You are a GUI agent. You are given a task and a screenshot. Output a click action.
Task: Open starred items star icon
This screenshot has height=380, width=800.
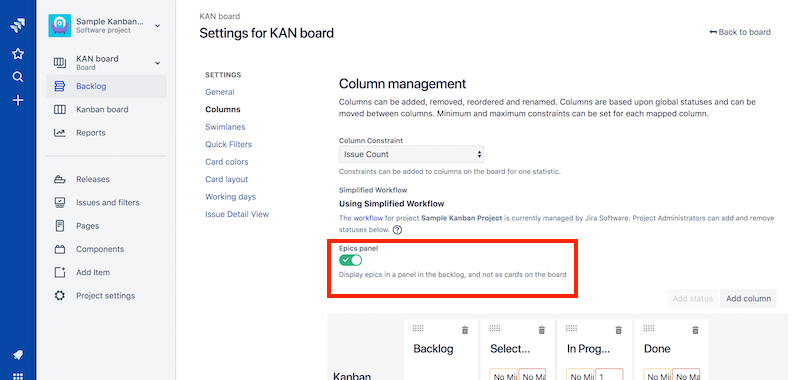(18, 54)
